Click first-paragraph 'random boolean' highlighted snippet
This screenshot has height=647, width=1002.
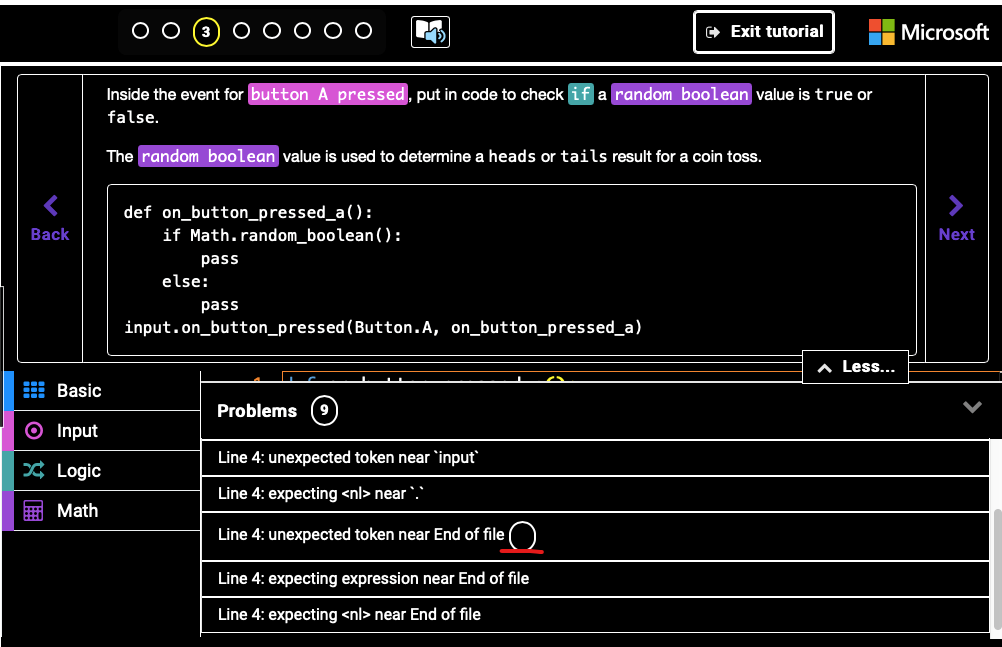681,95
